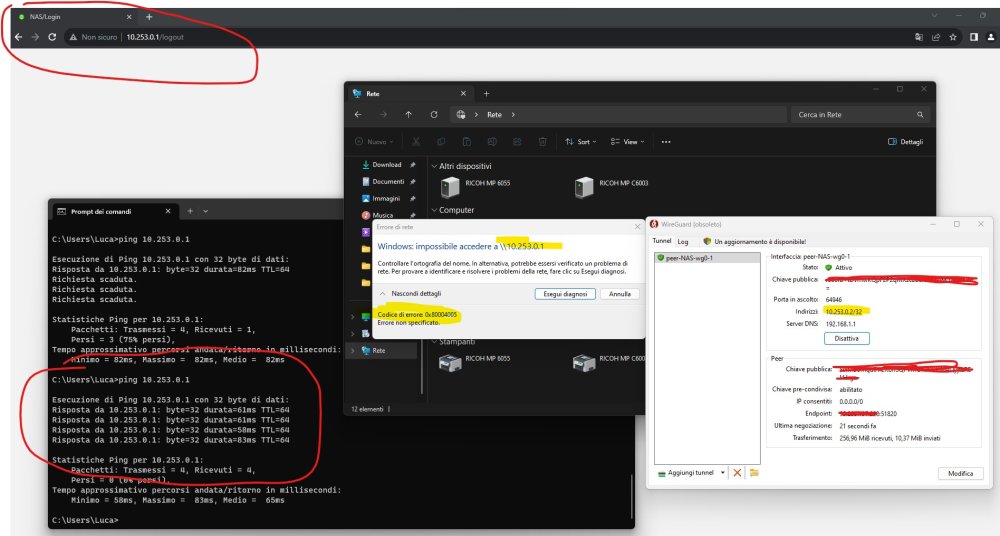Viewport: 1000px width, 536px height.
Task: Select RICOH MP 6055 under Altri dispositivi
Action: coord(475,186)
